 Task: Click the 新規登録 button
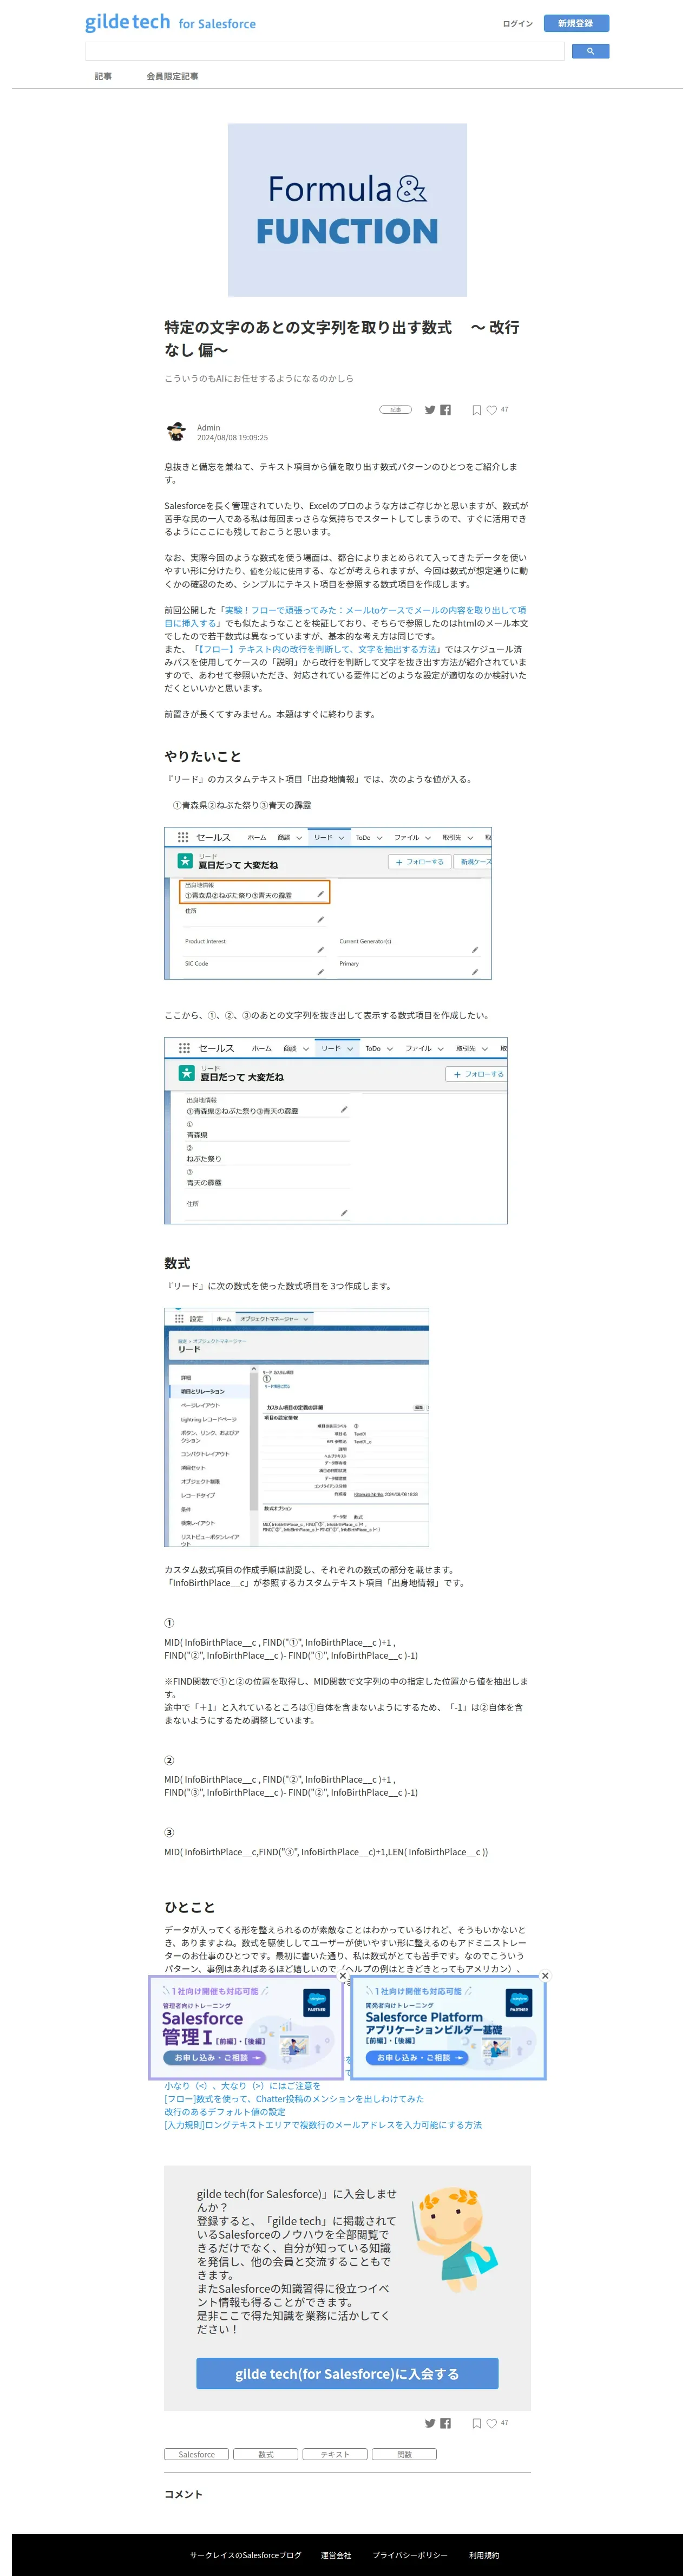[576, 23]
